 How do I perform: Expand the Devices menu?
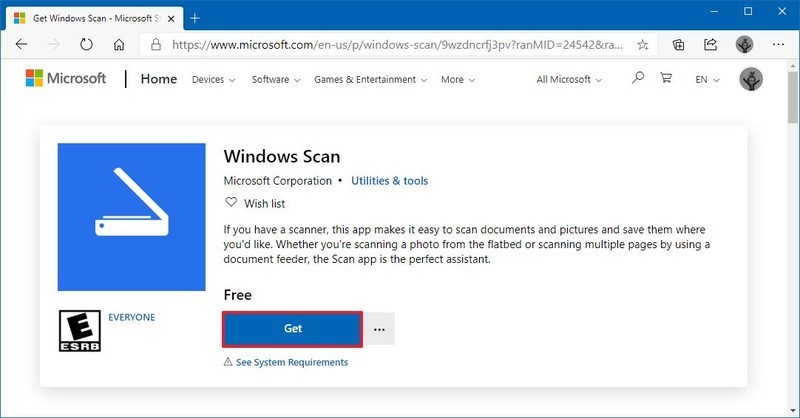(x=213, y=80)
